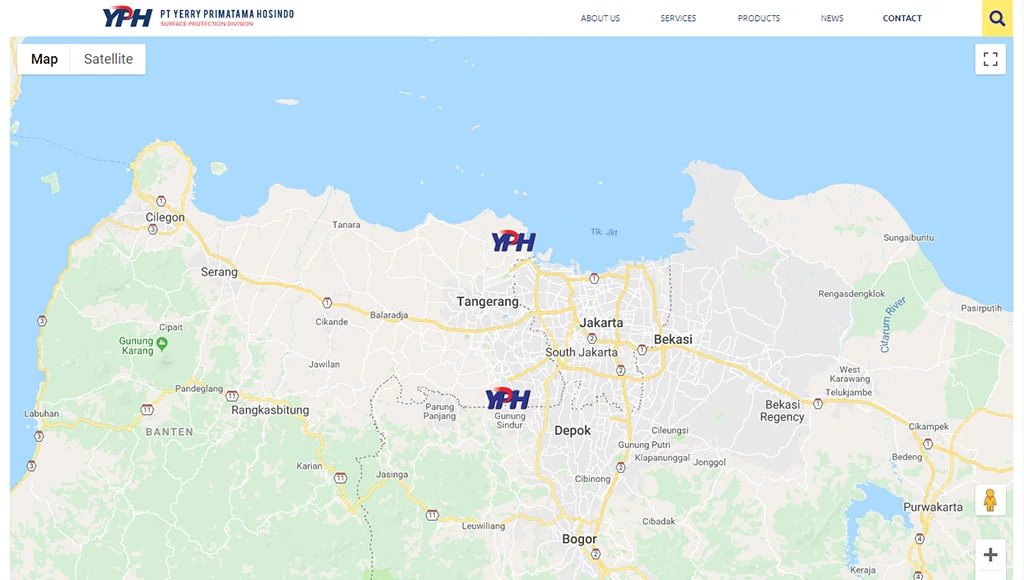Click the Bekasi city label
1024x580 pixels.
tap(673, 340)
